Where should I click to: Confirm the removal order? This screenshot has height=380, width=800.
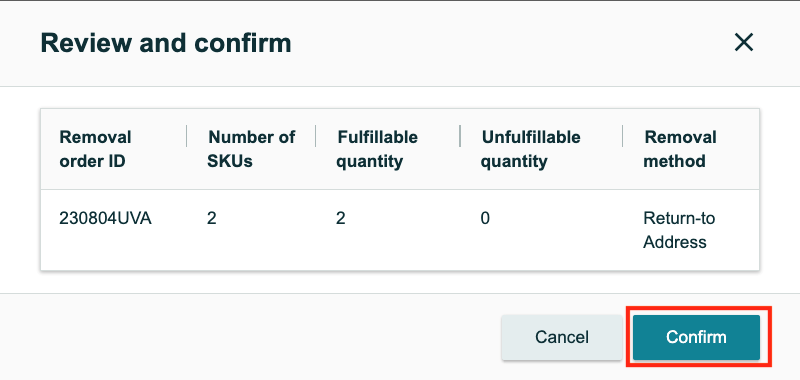(696, 337)
